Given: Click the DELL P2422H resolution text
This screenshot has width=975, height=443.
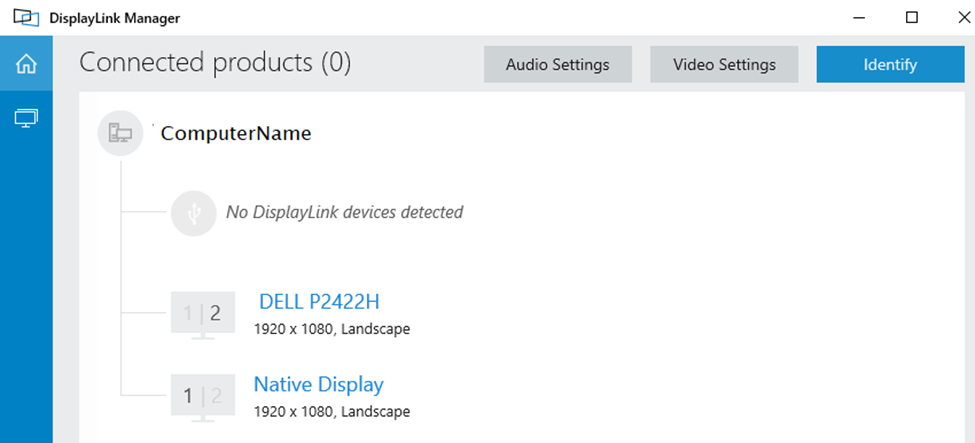Looking at the screenshot, I should click(x=332, y=329).
